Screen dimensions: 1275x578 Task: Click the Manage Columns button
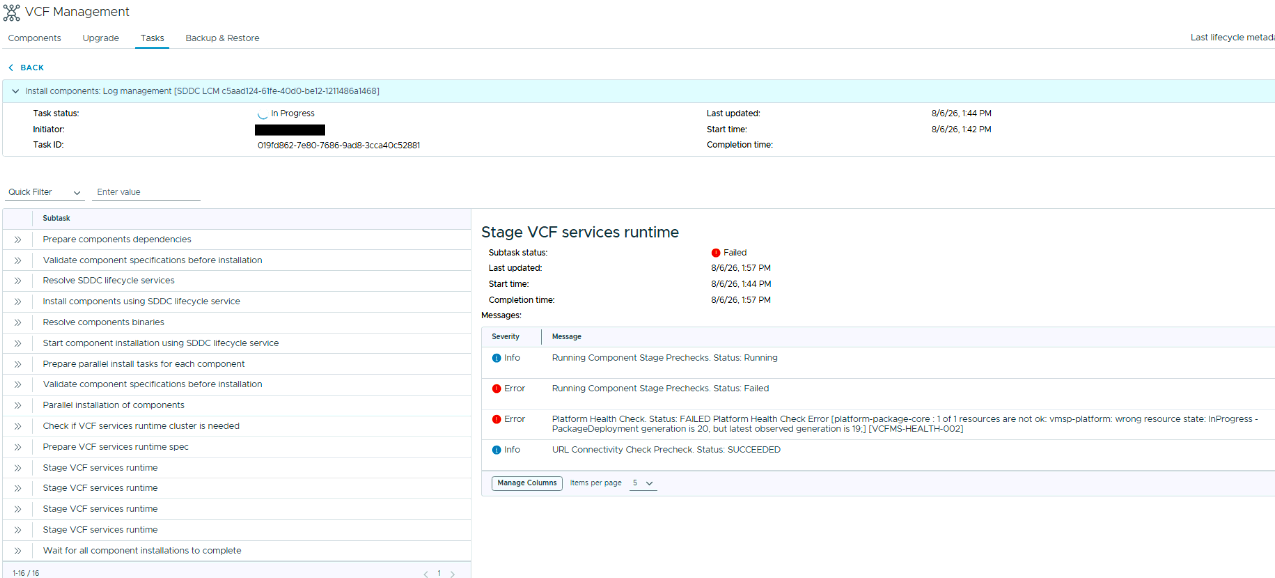527,483
